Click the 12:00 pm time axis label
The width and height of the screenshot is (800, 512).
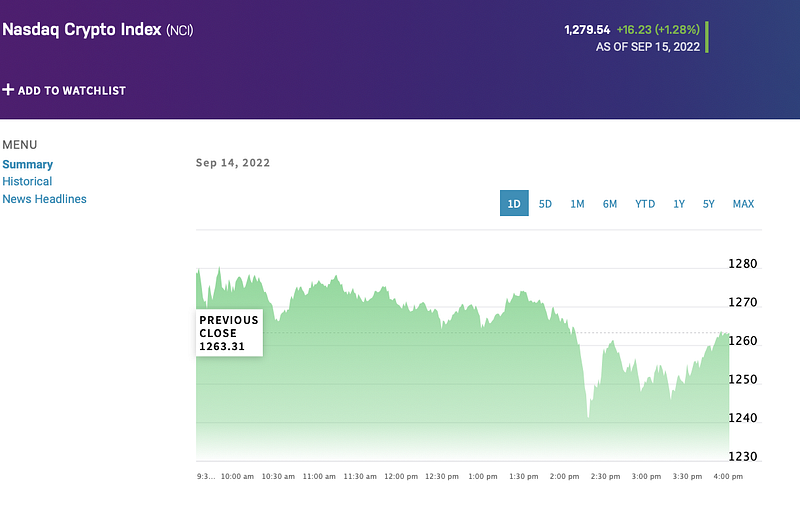point(400,477)
